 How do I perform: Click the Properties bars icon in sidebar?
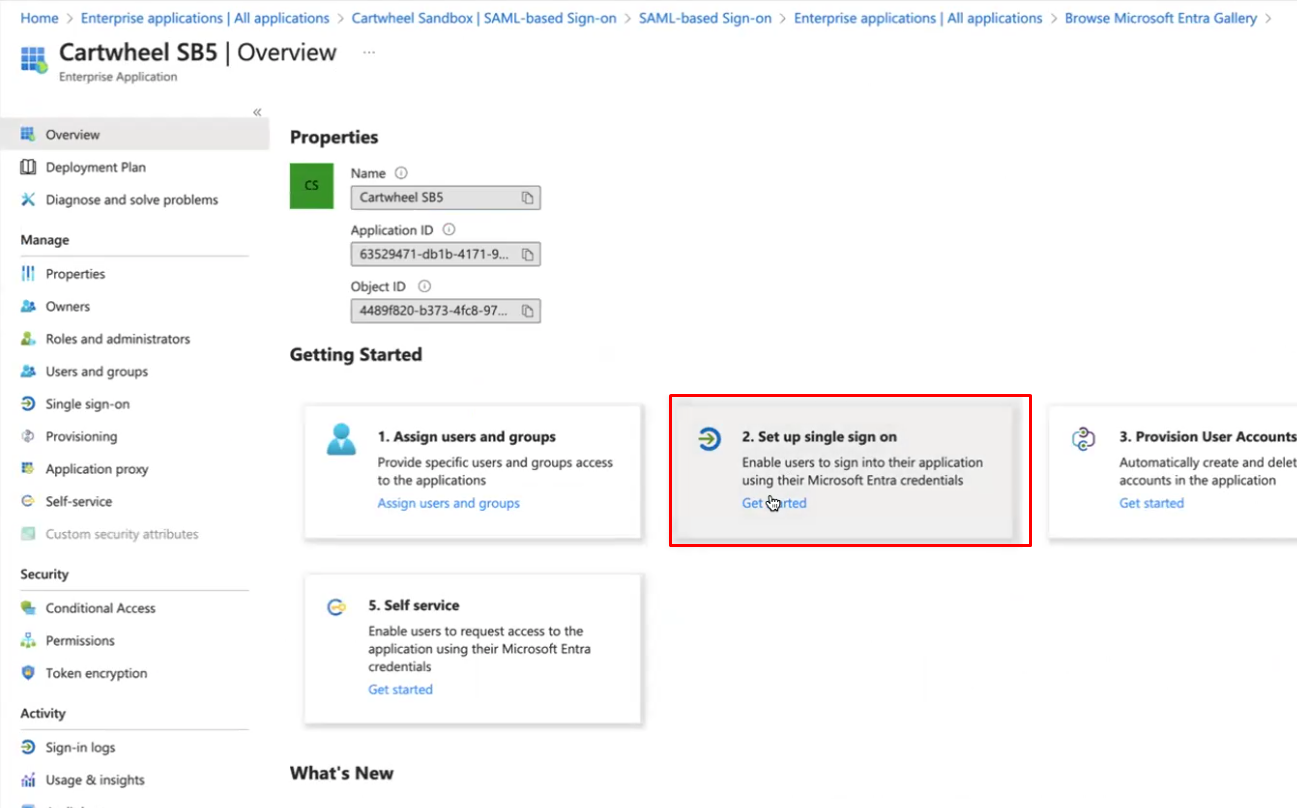tap(28, 274)
